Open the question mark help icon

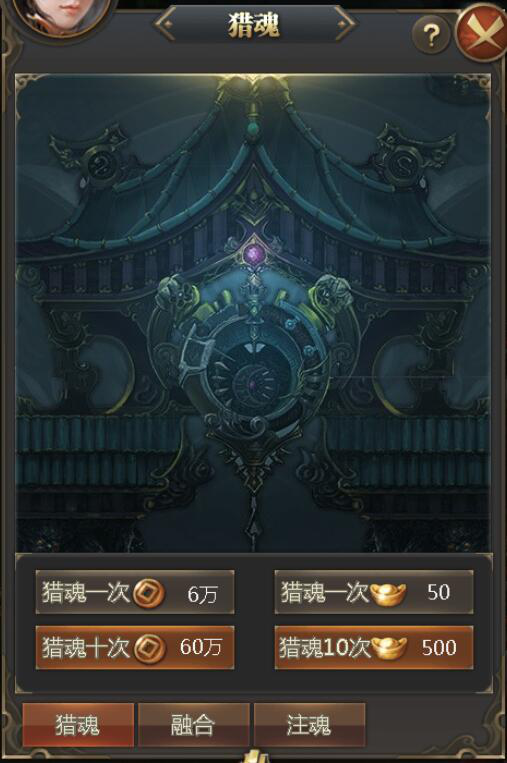click(431, 35)
